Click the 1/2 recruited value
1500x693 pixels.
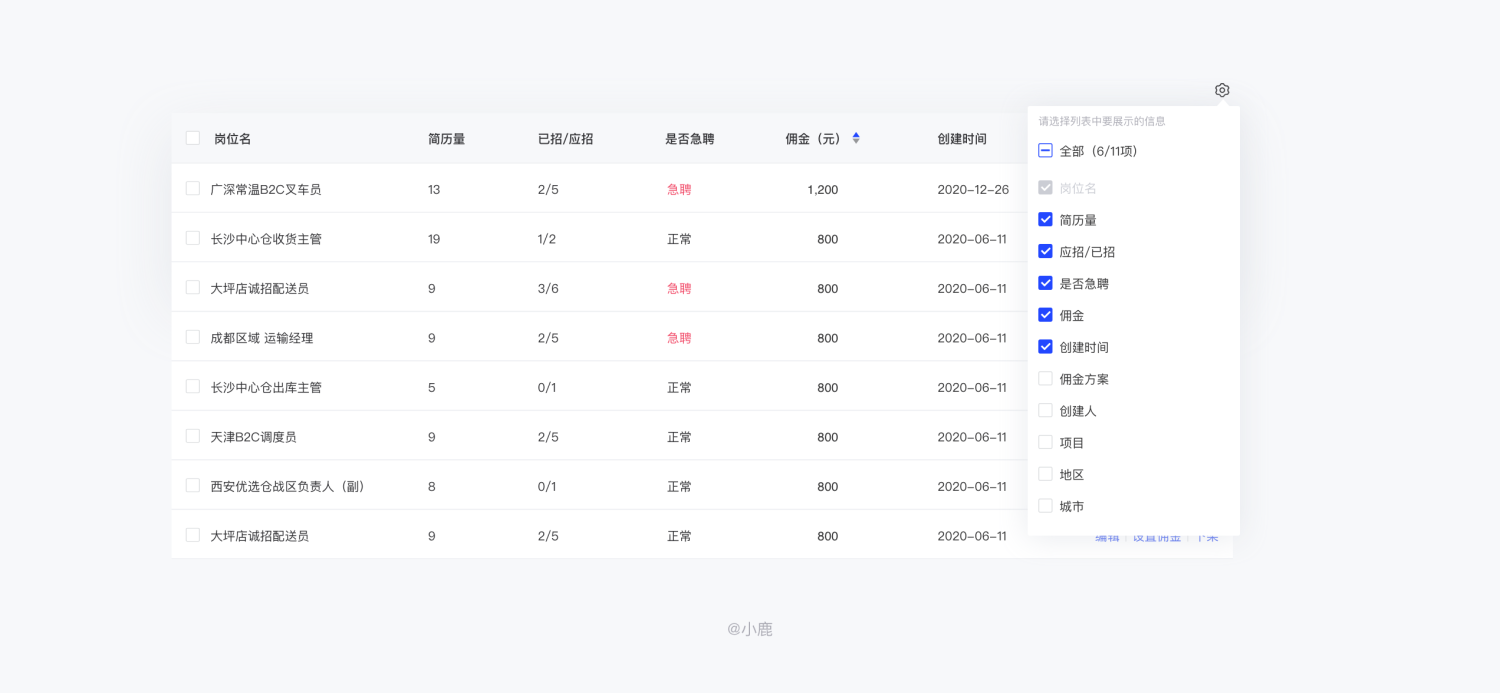coord(547,239)
